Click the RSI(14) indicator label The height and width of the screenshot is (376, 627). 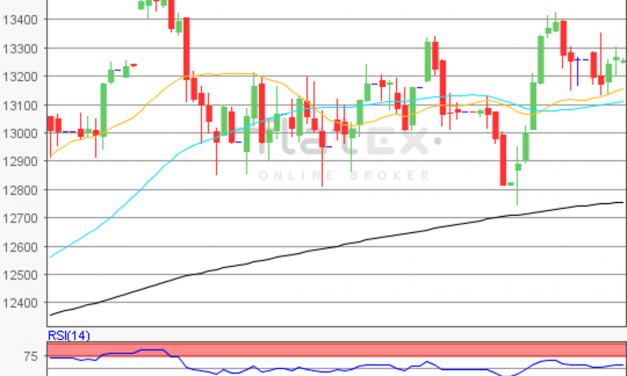[69, 336]
